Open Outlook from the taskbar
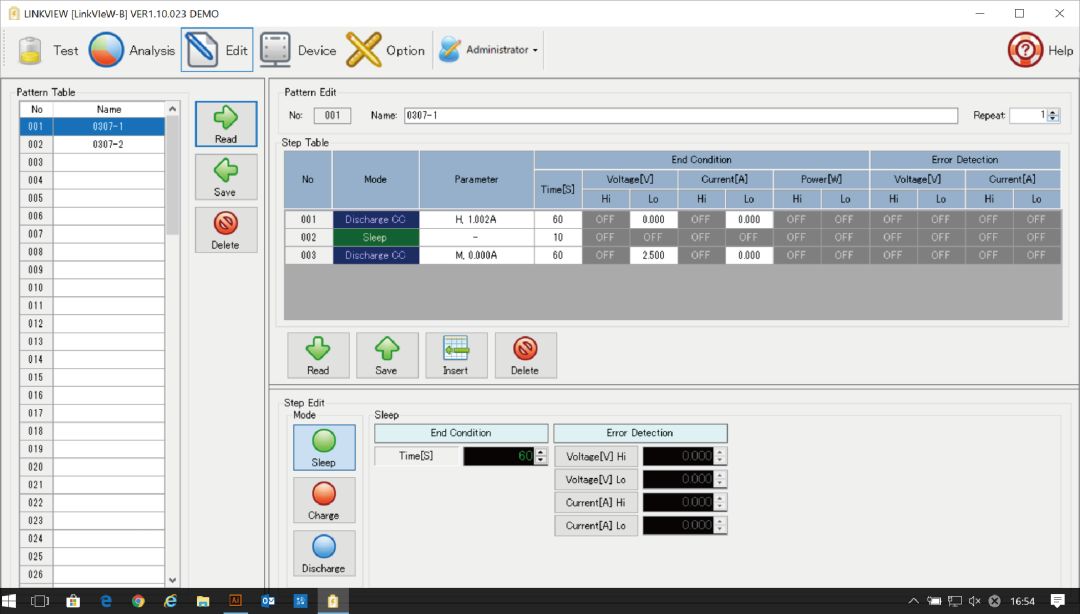Image resolution: width=1080 pixels, height=614 pixels. pos(268,602)
